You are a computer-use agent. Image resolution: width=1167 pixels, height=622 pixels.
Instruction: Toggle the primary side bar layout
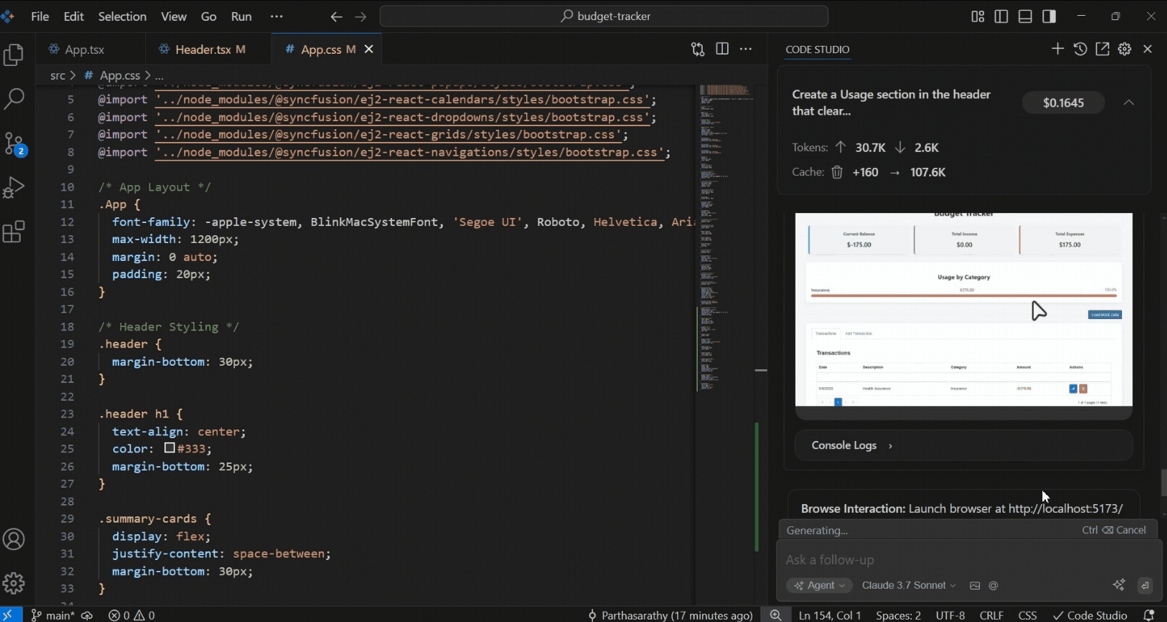pos(1001,17)
